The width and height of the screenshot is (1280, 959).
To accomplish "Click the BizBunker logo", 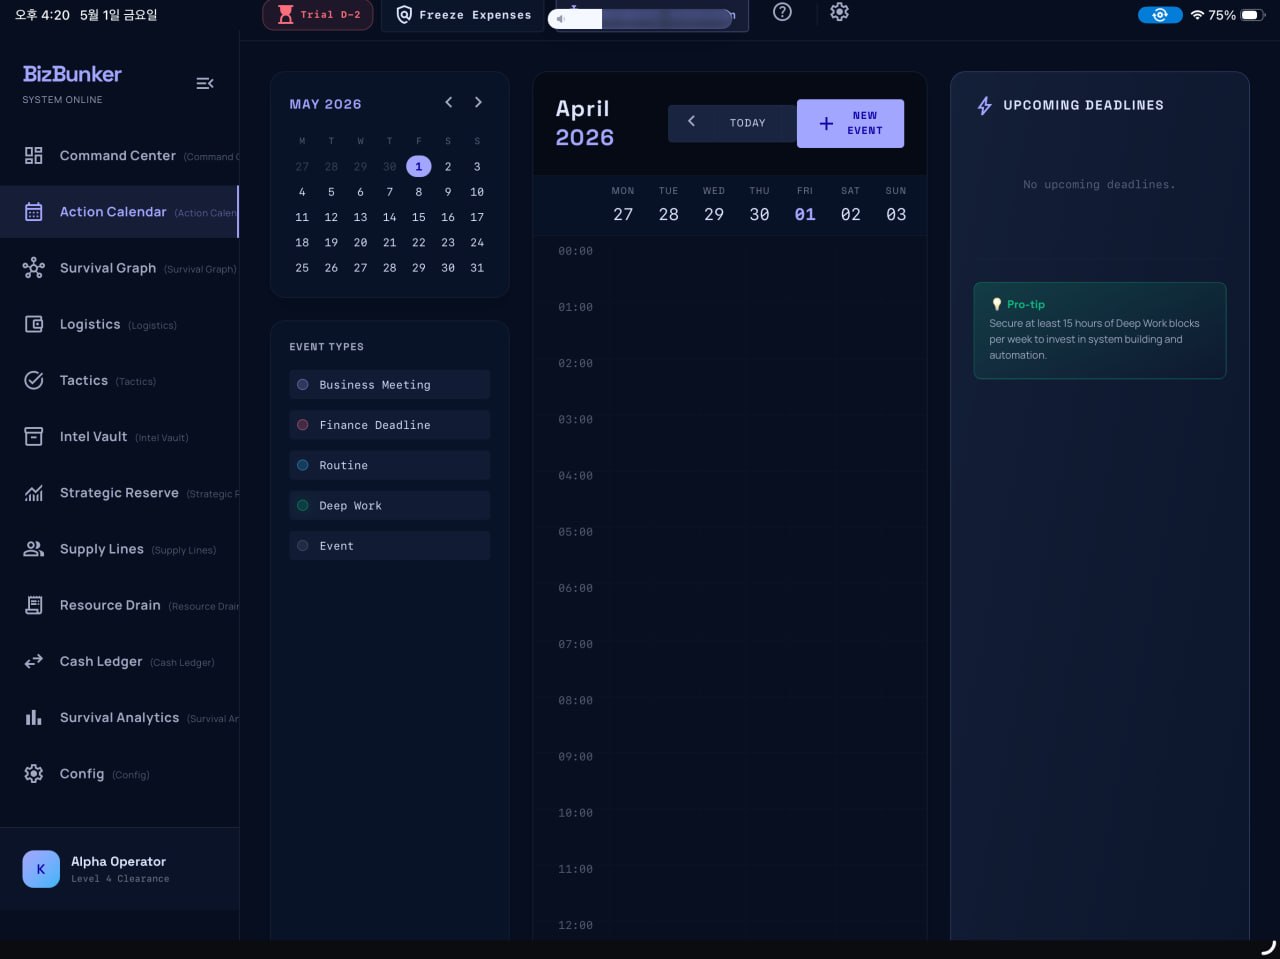I will point(72,74).
